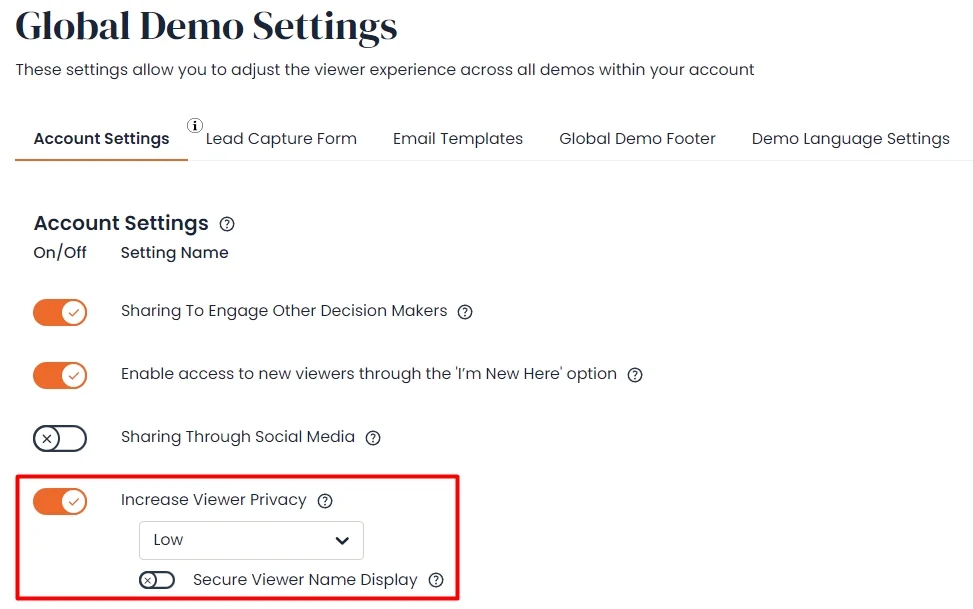This screenshot has height=609, width=973.
Task: Click the Increase Viewer Privacy label text
Action: coord(213,500)
